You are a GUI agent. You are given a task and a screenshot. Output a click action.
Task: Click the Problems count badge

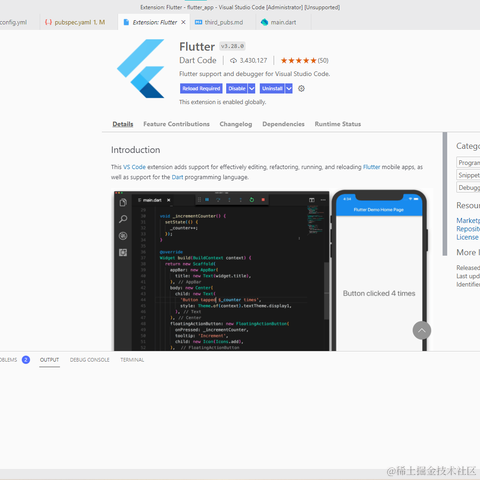click(26, 360)
